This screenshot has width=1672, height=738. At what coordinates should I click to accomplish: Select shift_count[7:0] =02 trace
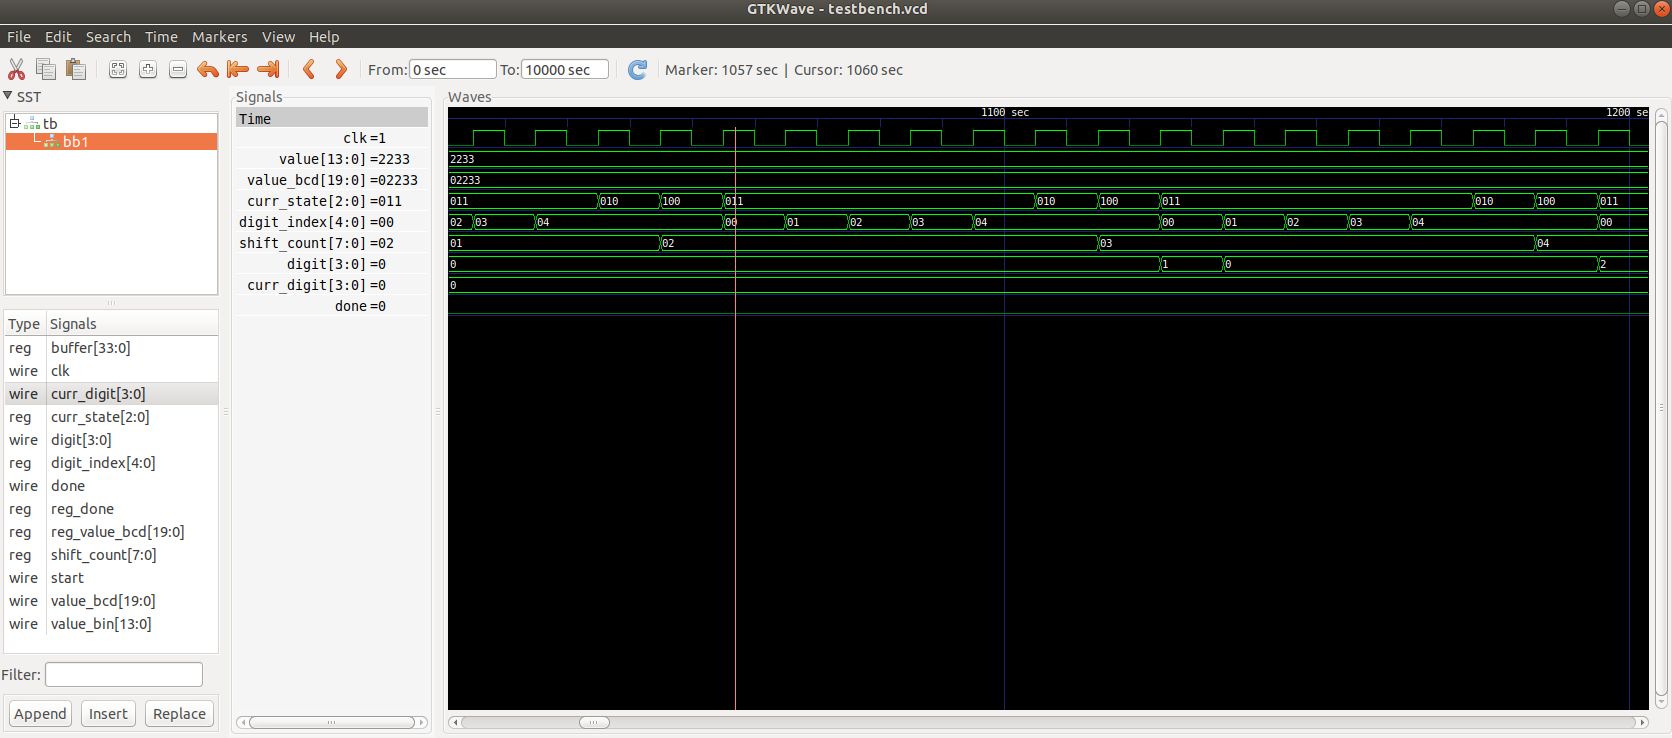tap(332, 243)
